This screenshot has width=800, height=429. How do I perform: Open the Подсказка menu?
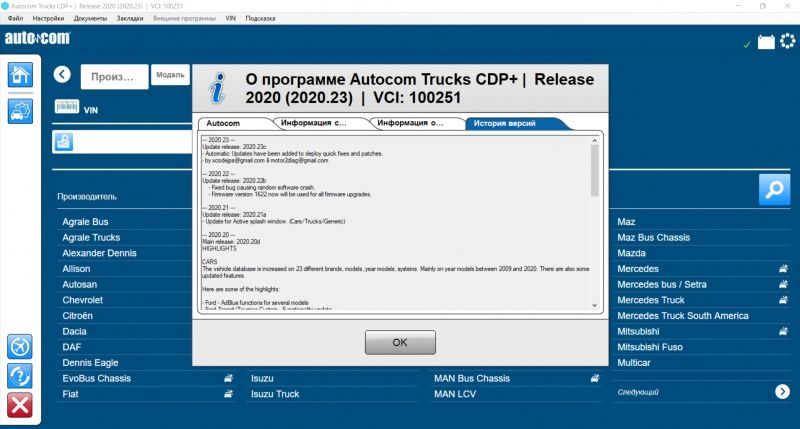tap(260, 18)
